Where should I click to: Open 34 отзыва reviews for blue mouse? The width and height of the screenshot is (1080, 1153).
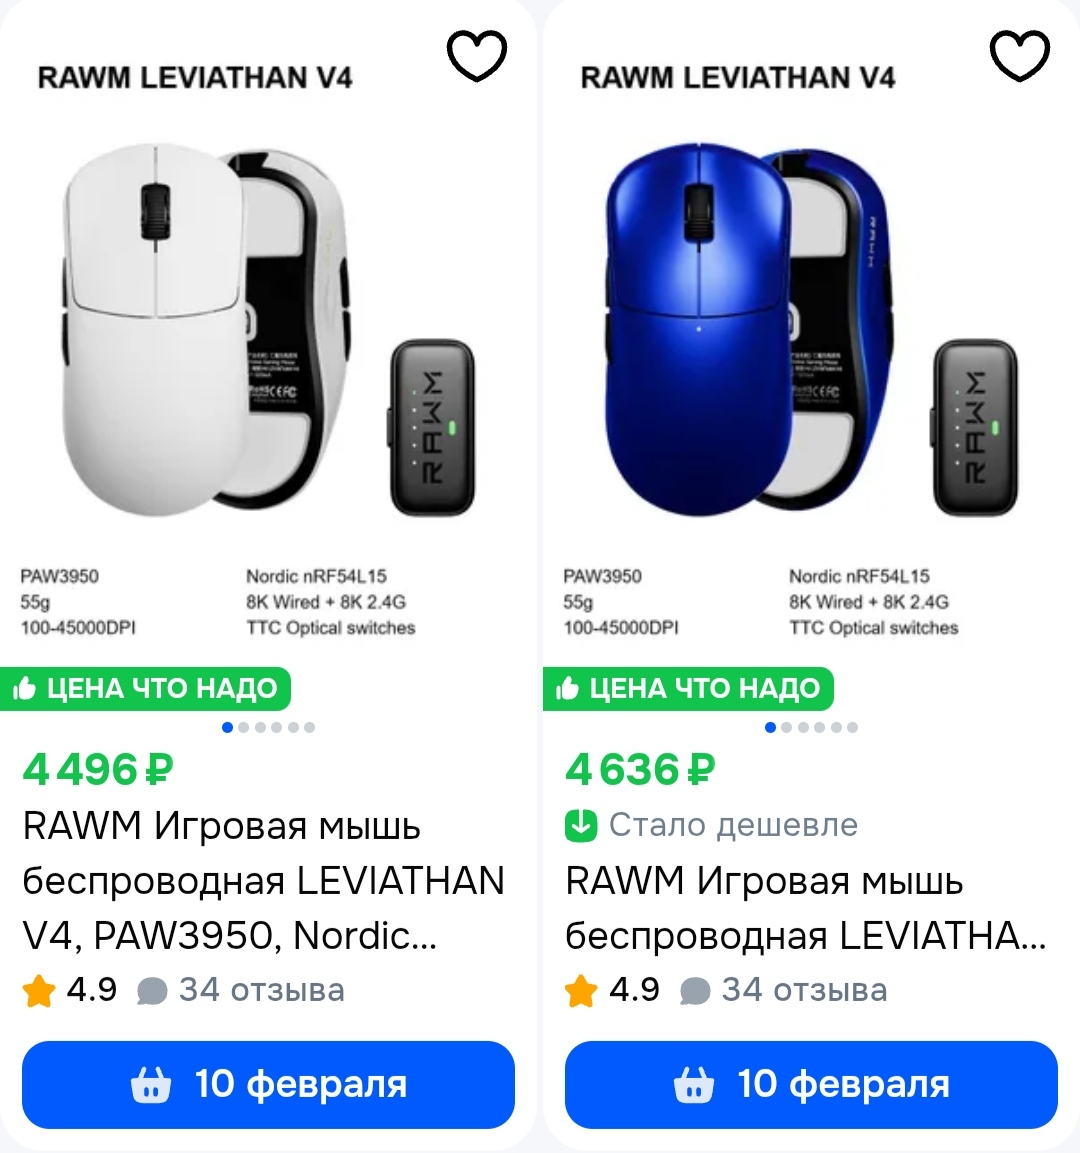coord(804,990)
